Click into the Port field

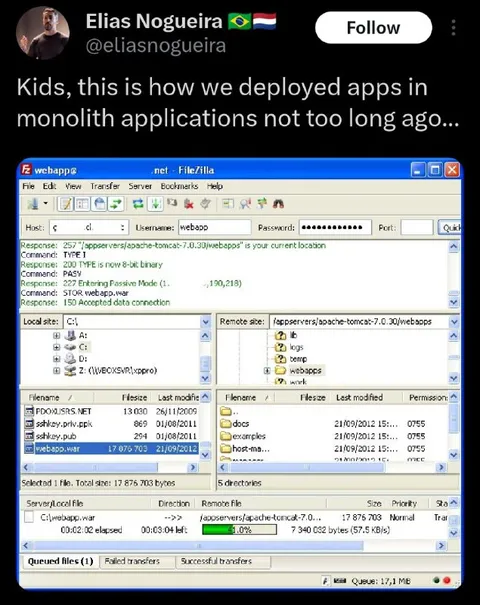(x=417, y=228)
